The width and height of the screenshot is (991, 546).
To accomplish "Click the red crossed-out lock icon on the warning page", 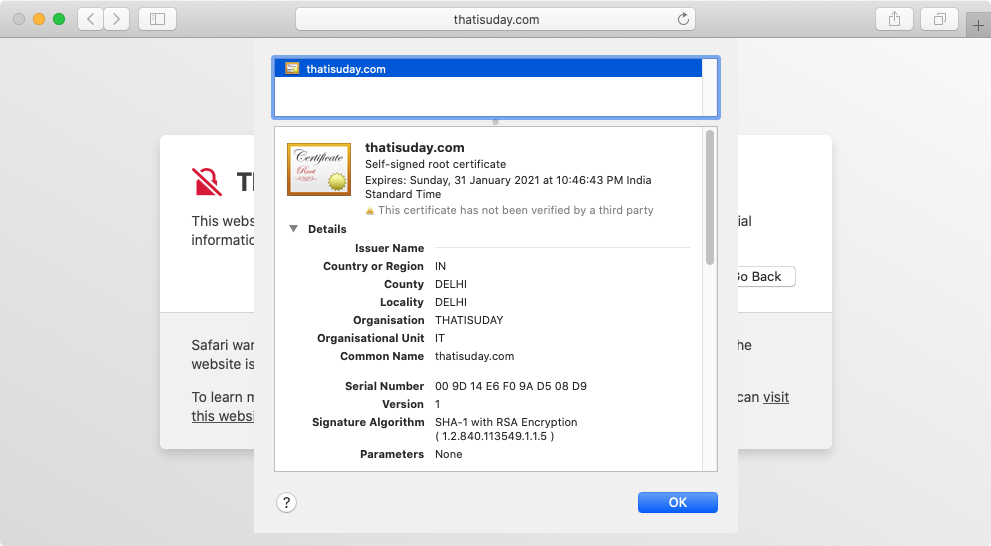I will click(x=207, y=182).
